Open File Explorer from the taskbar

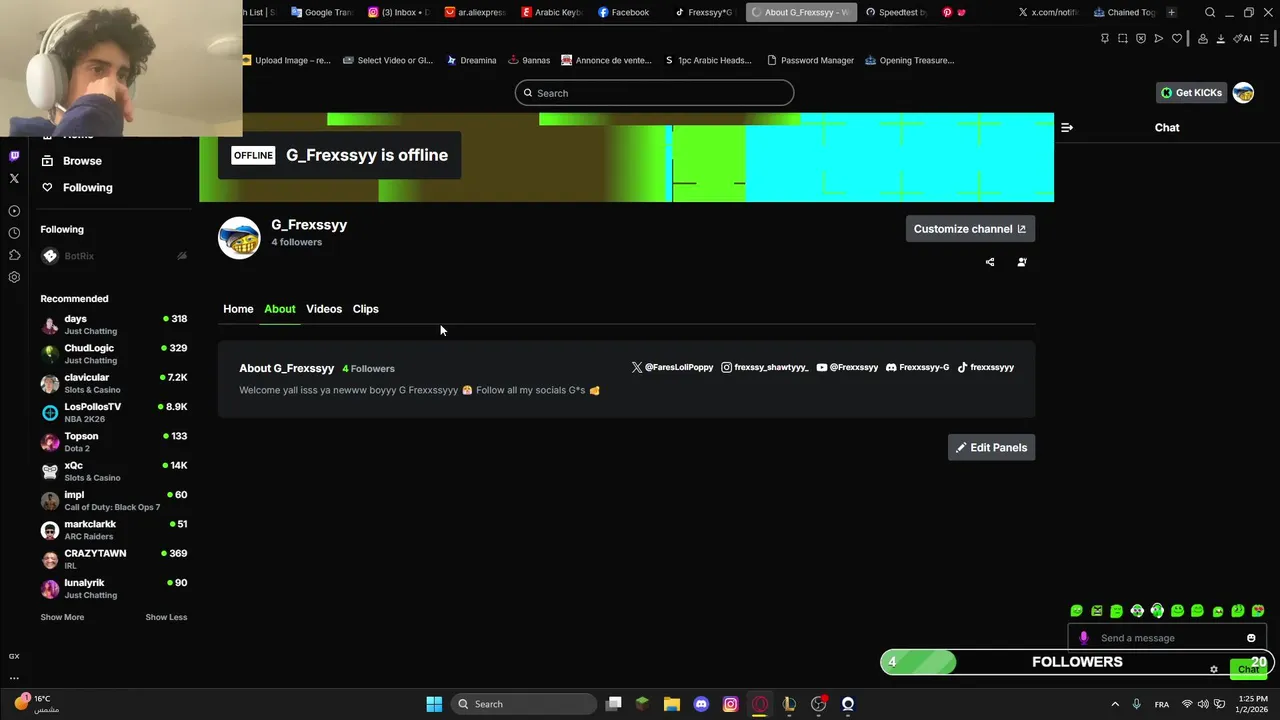point(672,704)
